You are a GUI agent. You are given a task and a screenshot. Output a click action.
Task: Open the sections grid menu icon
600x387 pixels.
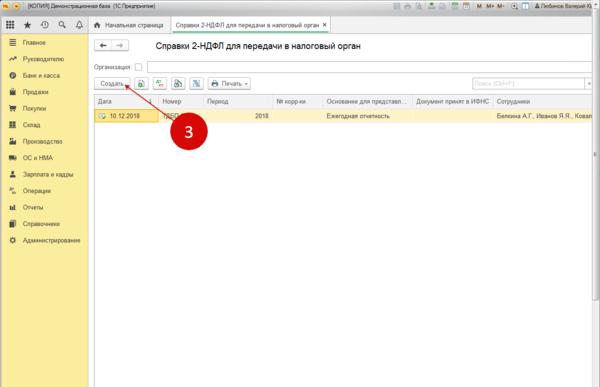point(10,25)
